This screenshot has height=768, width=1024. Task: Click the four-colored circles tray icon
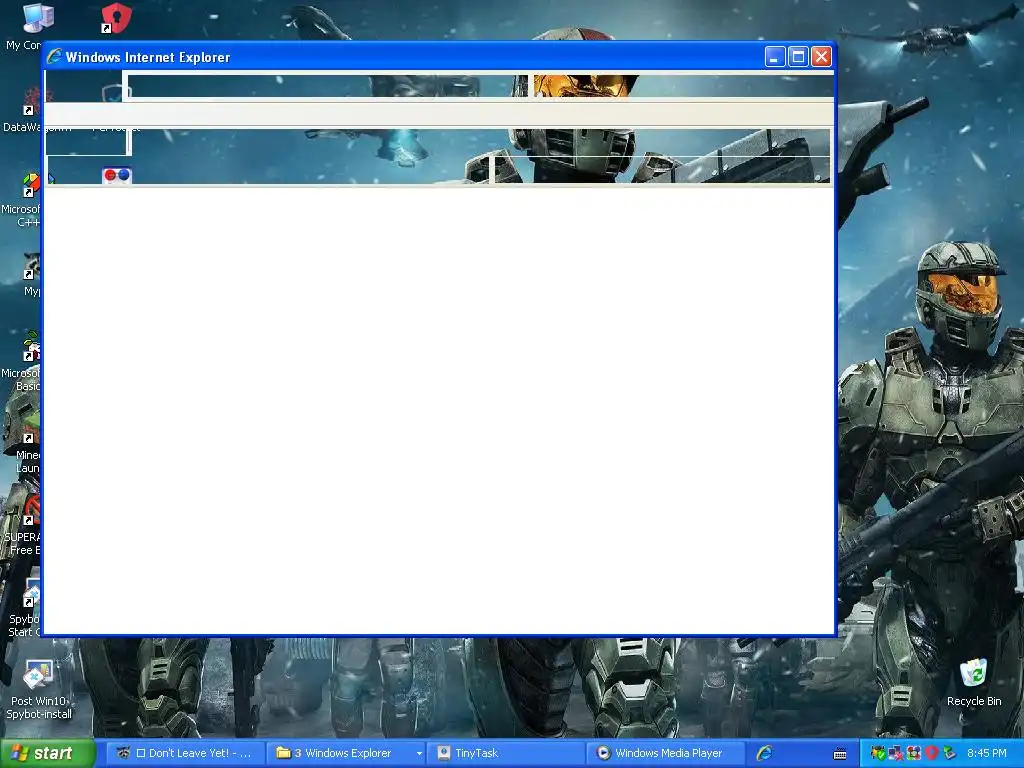[913, 754]
